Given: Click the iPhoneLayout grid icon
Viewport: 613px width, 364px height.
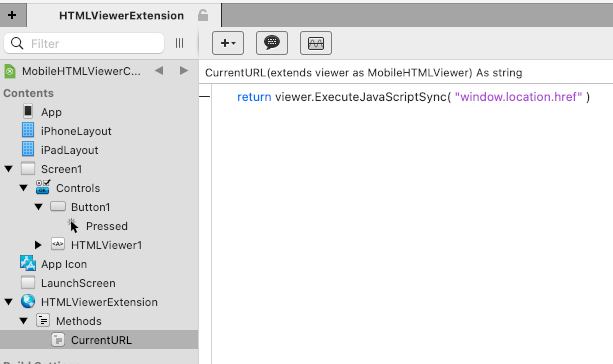Looking at the screenshot, I should tap(28, 130).
